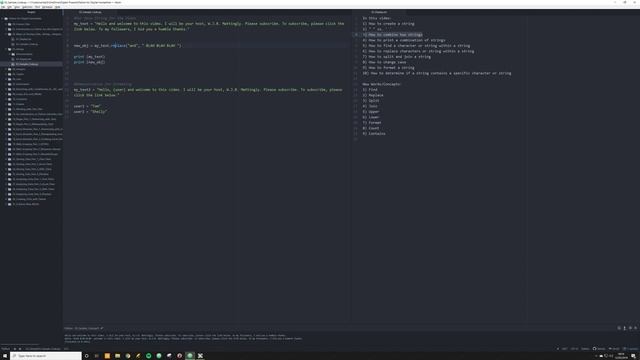Open the Selection menu
The width and height of the screenshot is (640, 360).
click(27, 7)
